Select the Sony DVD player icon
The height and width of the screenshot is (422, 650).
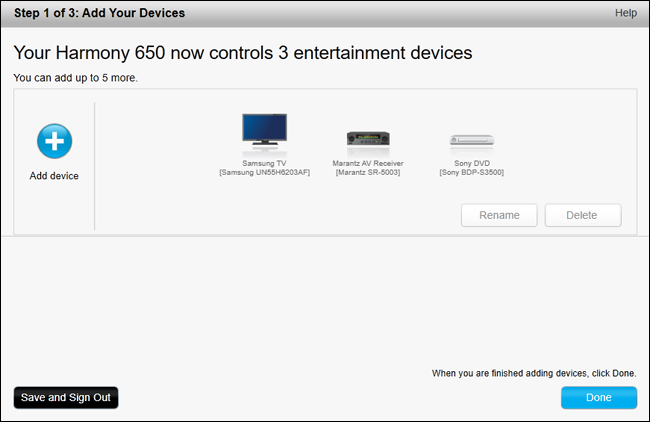472,140
